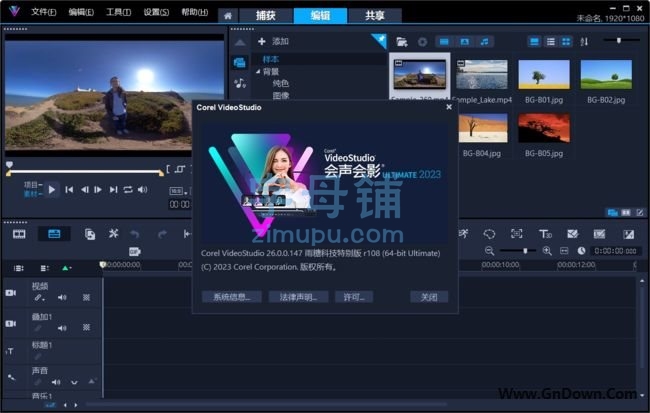Expand the 声音 track chevron
The width and height of the screenshot is (650, 413).
tap(74, 382)
